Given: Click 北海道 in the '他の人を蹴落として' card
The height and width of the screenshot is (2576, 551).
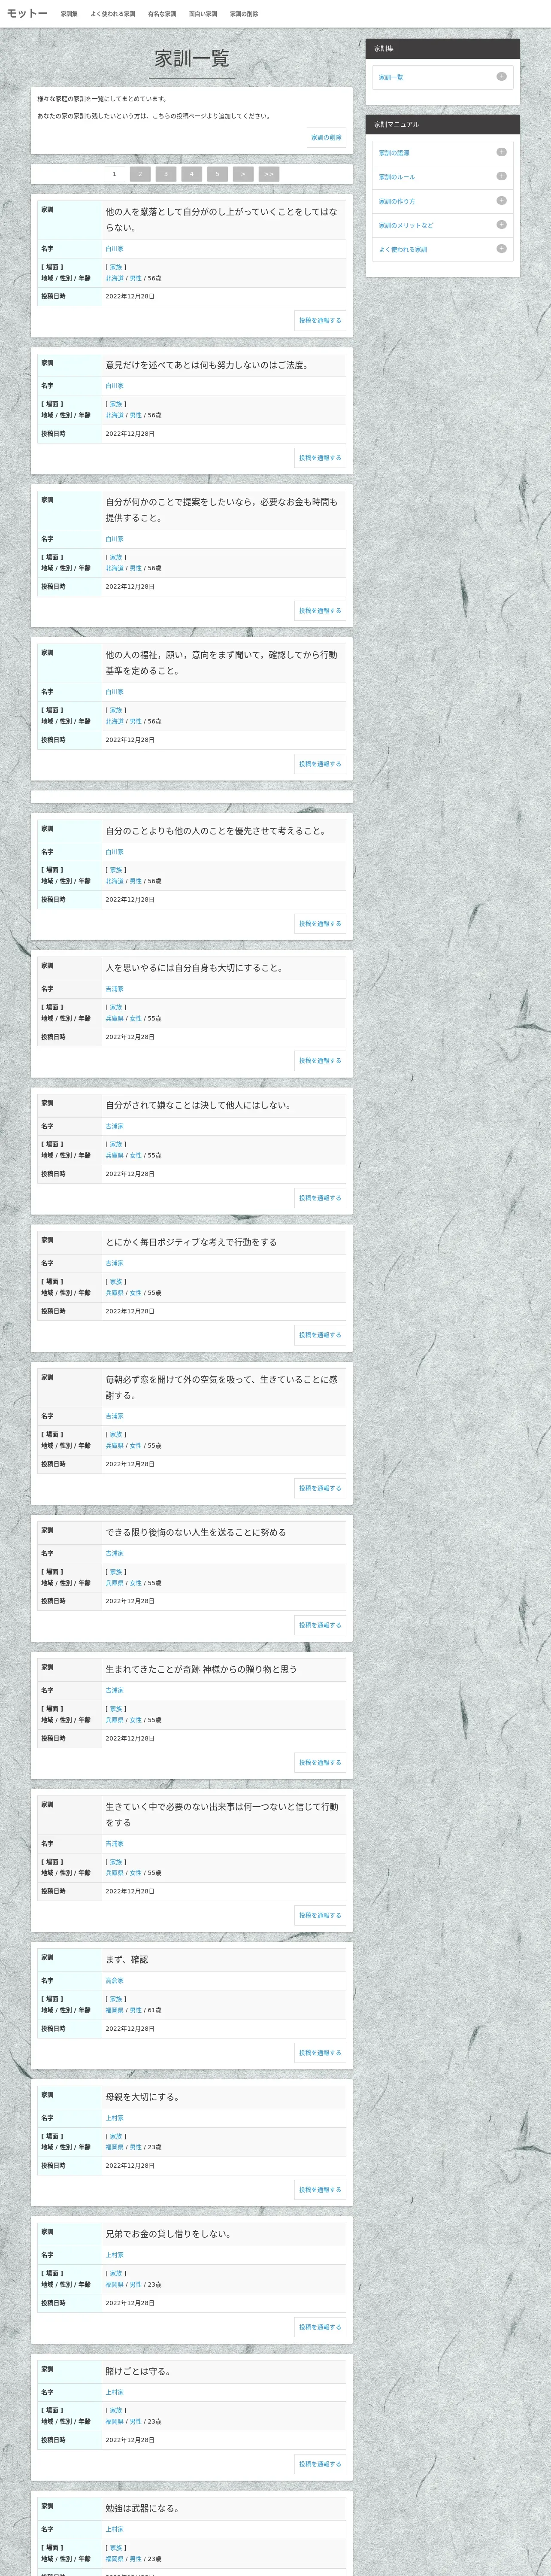Looking at the screenshot, I should [x=115, y=278].
